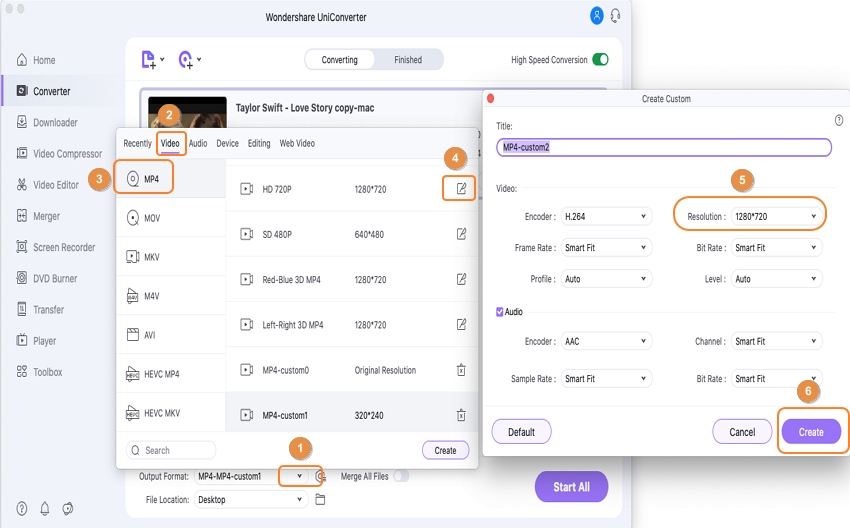Click Cancel in Create Custom dialog
Image resolution: width=850 pixels, height=528 pixels.
(x=742, y=432)
